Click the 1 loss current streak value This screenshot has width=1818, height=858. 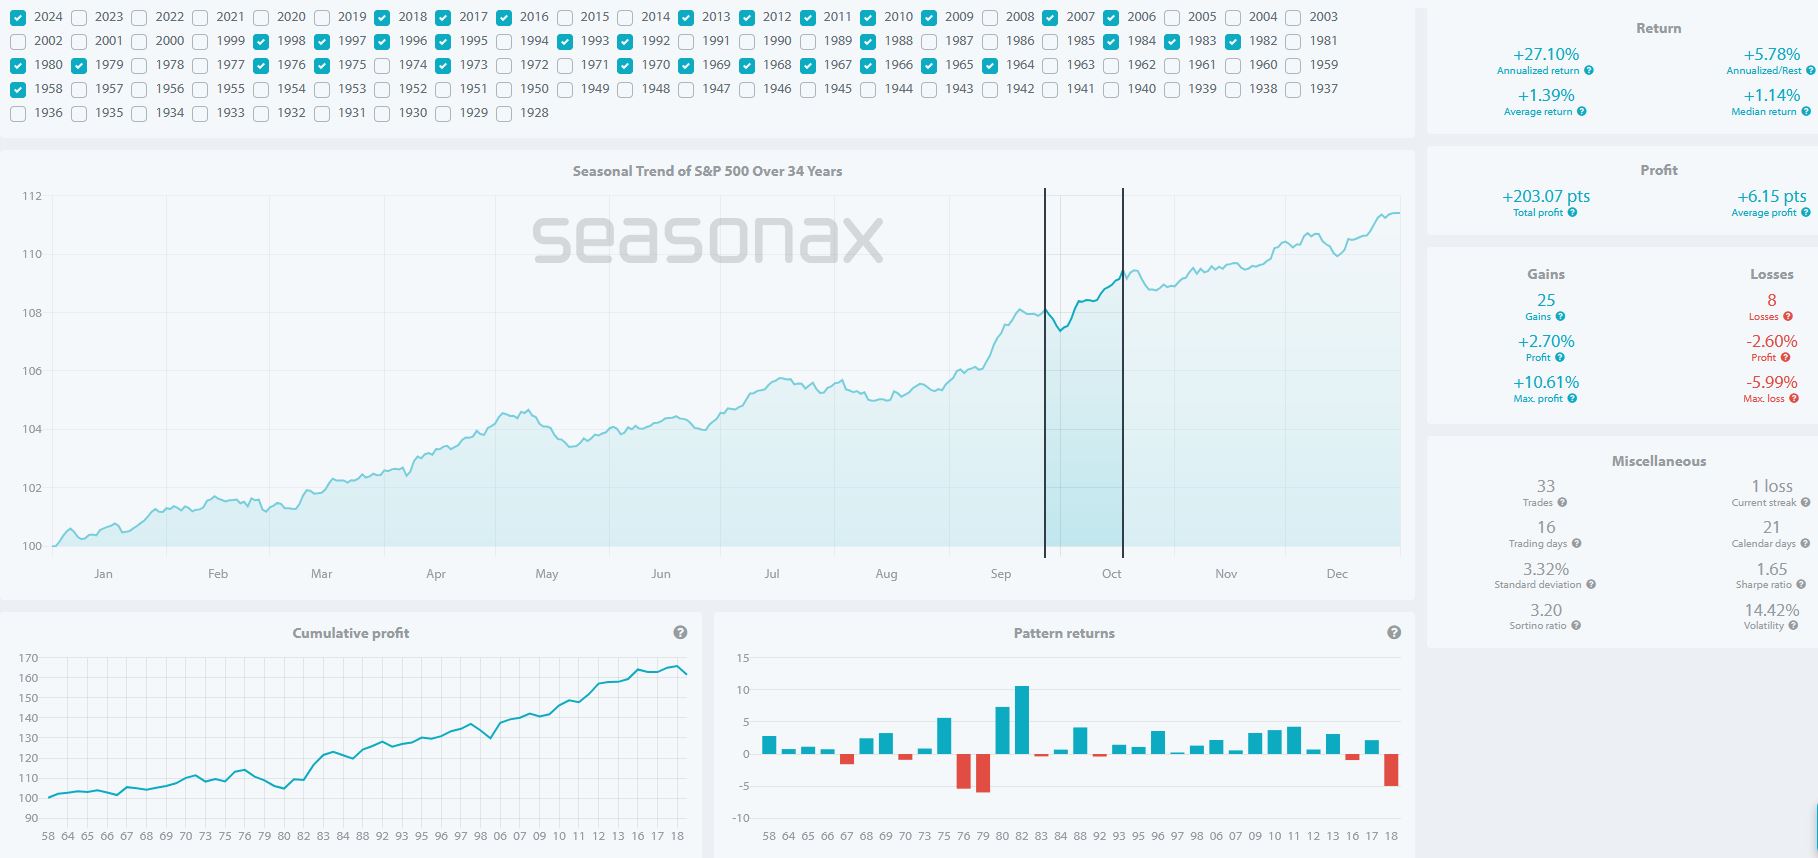[x=1772, y=486]
